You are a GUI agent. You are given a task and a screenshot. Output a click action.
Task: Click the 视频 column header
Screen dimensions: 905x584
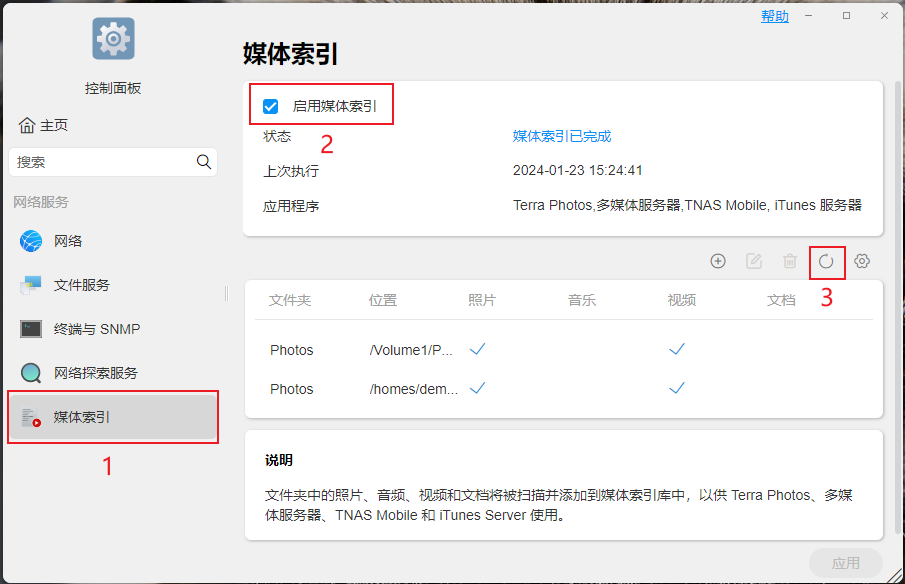tap(682, 300)
